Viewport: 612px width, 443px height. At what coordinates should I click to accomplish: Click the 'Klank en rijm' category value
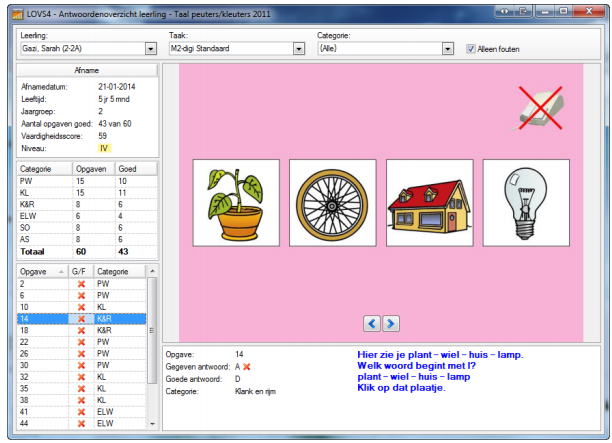(255, 391)
